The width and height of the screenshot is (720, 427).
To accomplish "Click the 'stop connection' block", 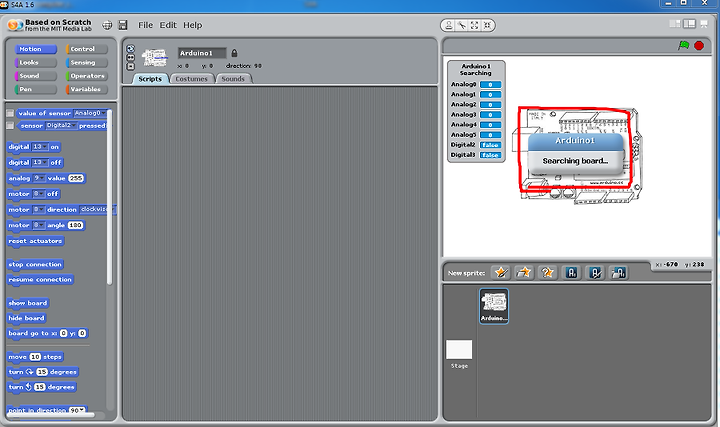I will (x=35, y=264).
